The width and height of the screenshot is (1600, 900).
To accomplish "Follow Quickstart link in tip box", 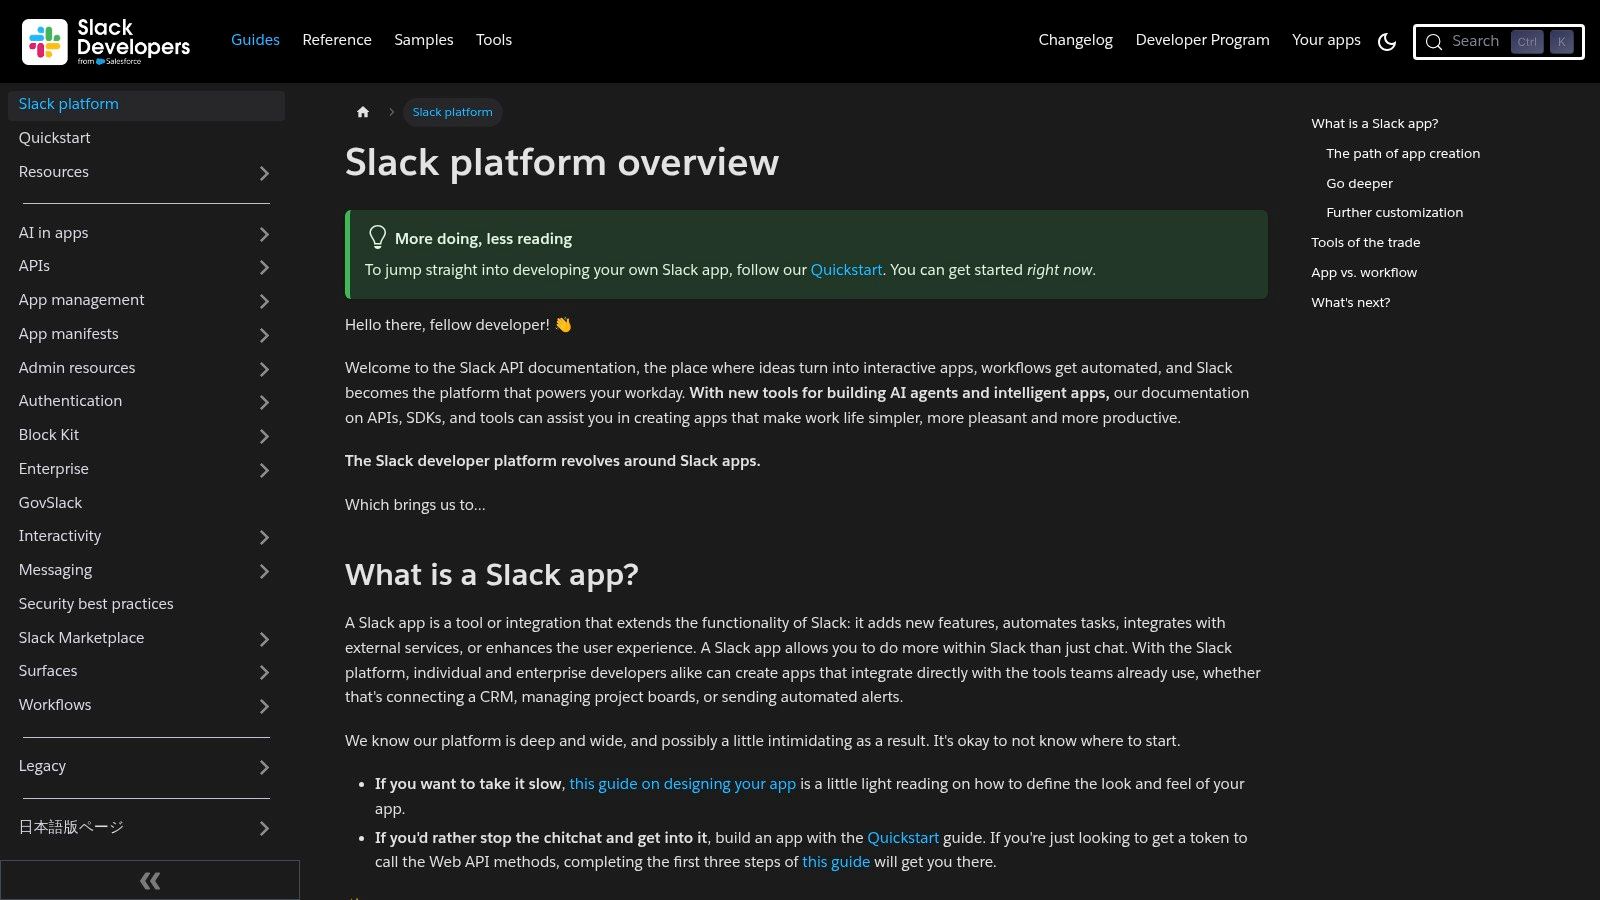I will [x=846, y=270].
